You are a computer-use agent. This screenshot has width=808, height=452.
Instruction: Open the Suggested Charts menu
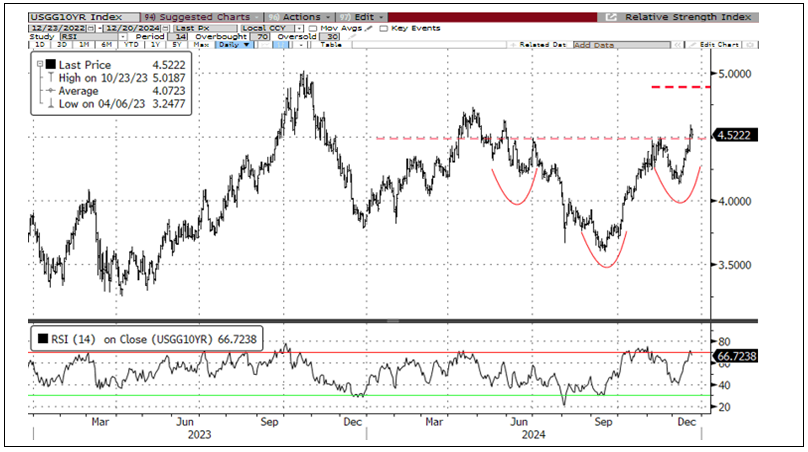coord(201,17)
